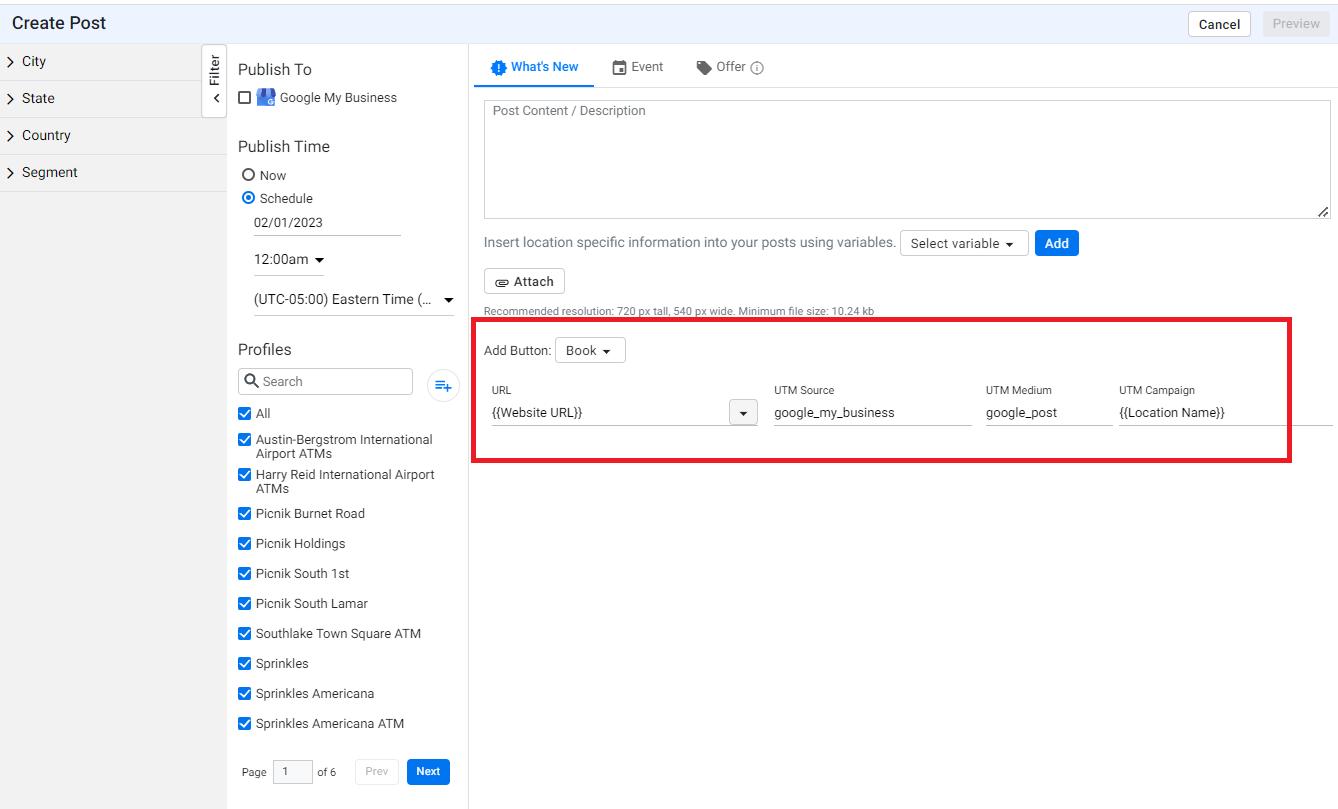Click the Attach button
The height and width of the screenshot is (809, 1338).
click(524, 282)
